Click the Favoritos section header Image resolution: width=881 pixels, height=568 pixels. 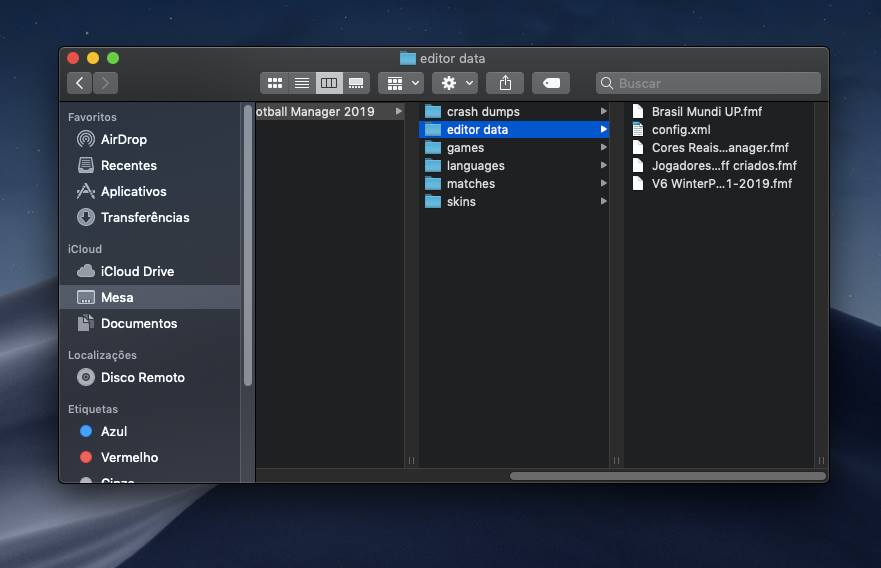(92, 117)
